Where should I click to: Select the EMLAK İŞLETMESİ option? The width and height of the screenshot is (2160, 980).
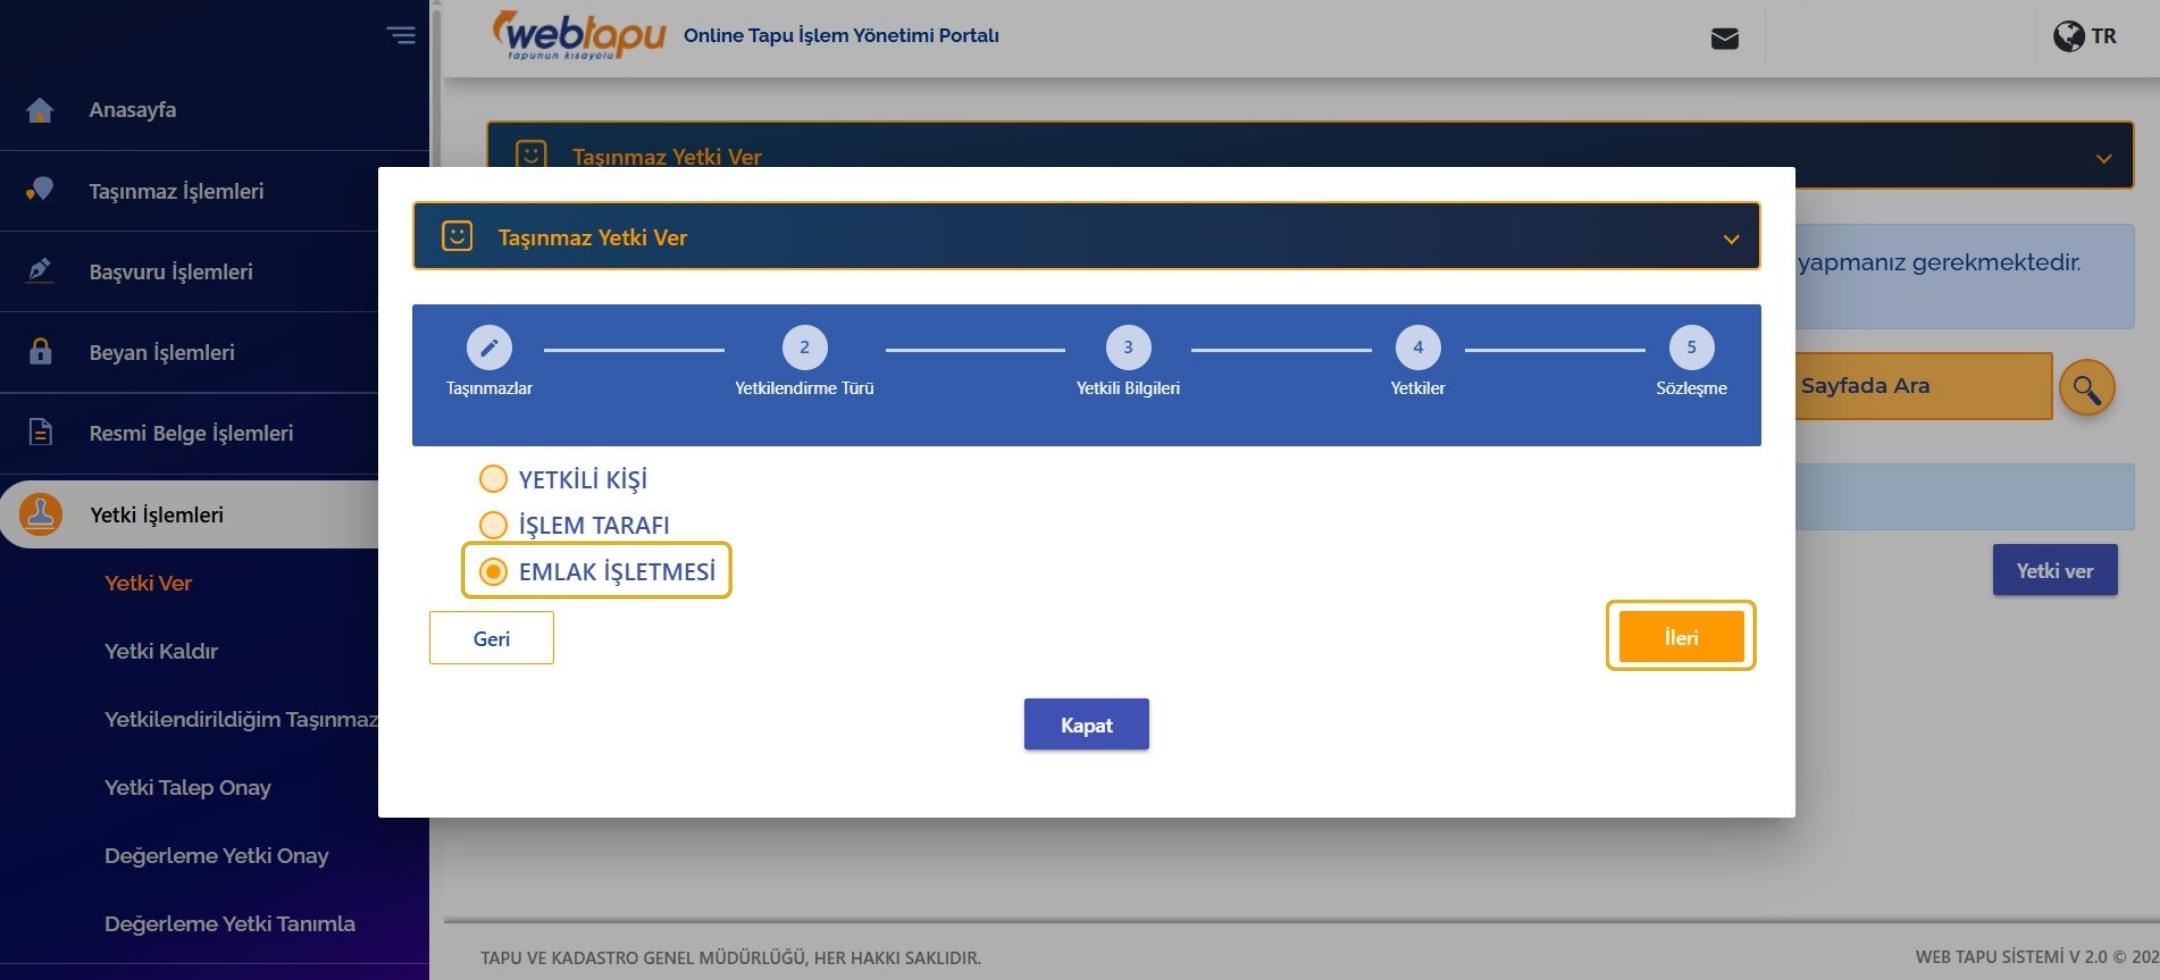click(493, 571)
